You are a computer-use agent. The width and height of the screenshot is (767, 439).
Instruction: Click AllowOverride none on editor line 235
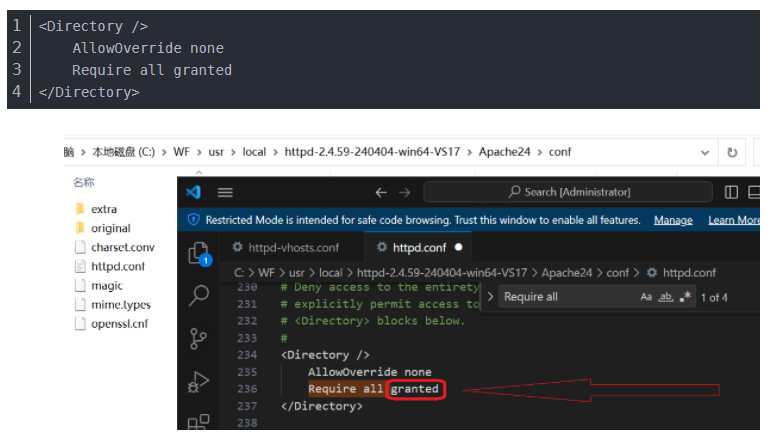click(369, 372)
